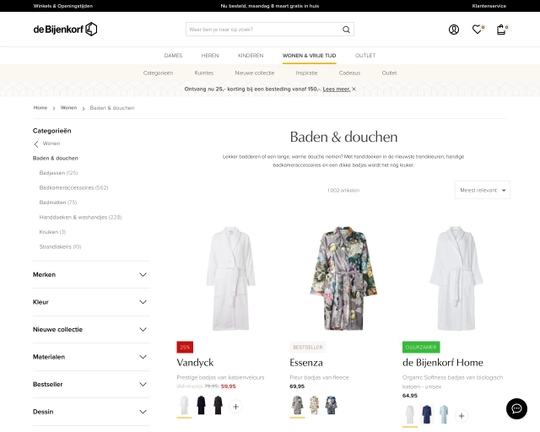The image size is (540, 432).
Task: Click the BESTSELLER badge on Essenza
Action: [308, 347]
